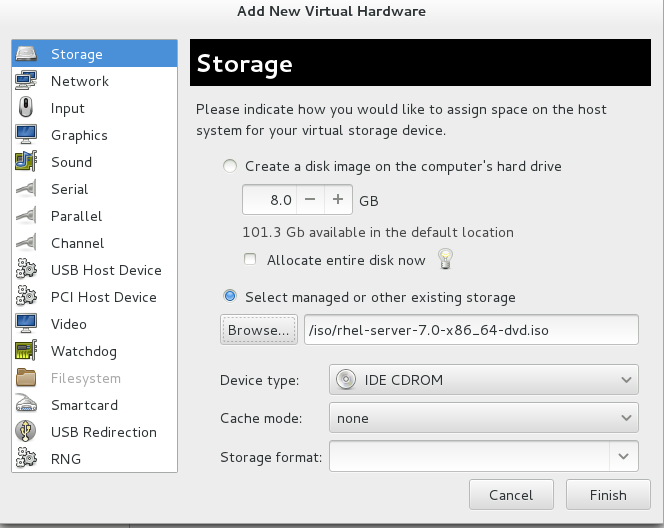Image resolution: width=664 pixels, height=528 pixels.
Task: Open the PCI Host Device label
Action: click(x=104, y=297)
